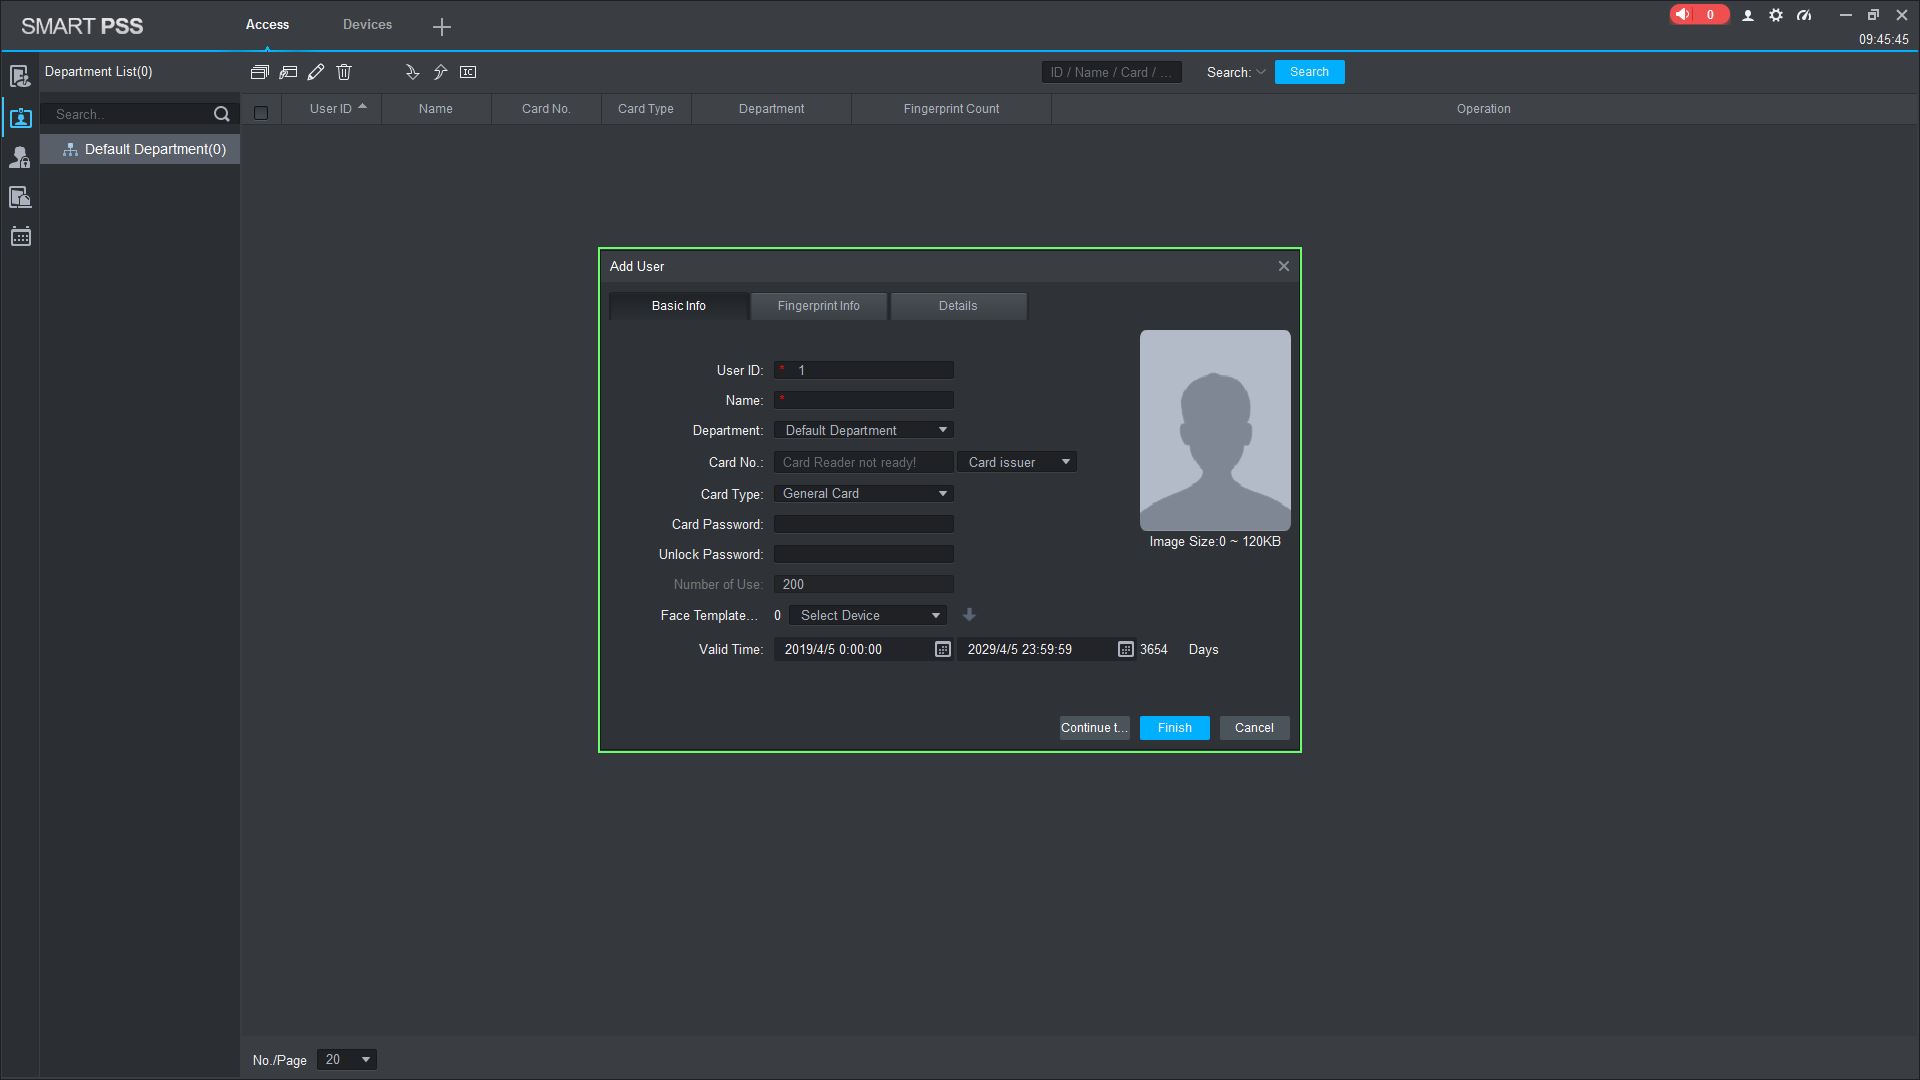Viewport: 1920px width, 1080px height.
Task: Expand the Card issuer dropdown
Action: (x=1017, y=462)
